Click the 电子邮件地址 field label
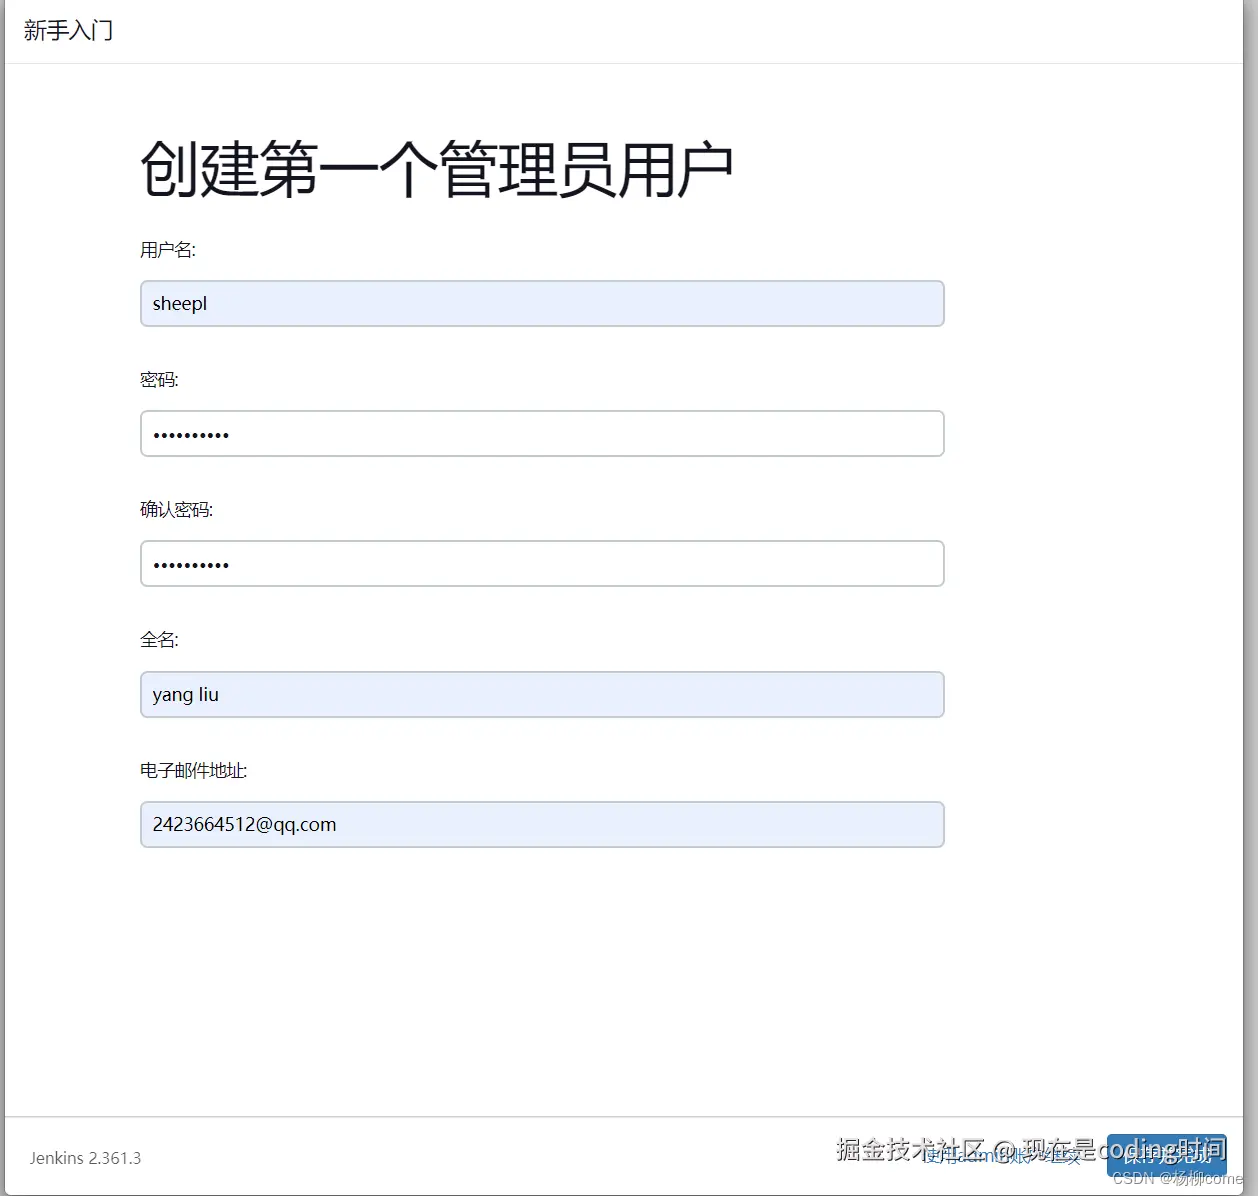 pos(196,770)
